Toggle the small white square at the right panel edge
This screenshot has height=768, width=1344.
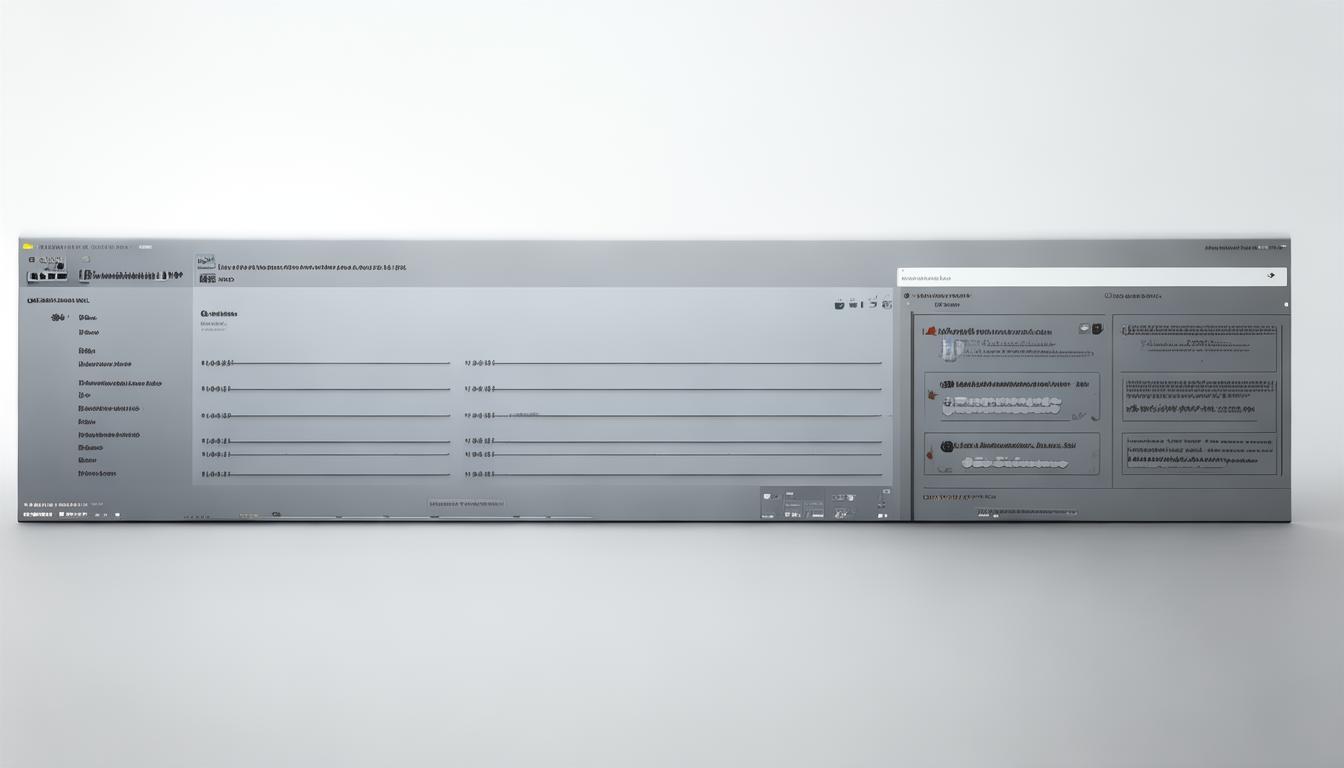tap(1286, 304)
